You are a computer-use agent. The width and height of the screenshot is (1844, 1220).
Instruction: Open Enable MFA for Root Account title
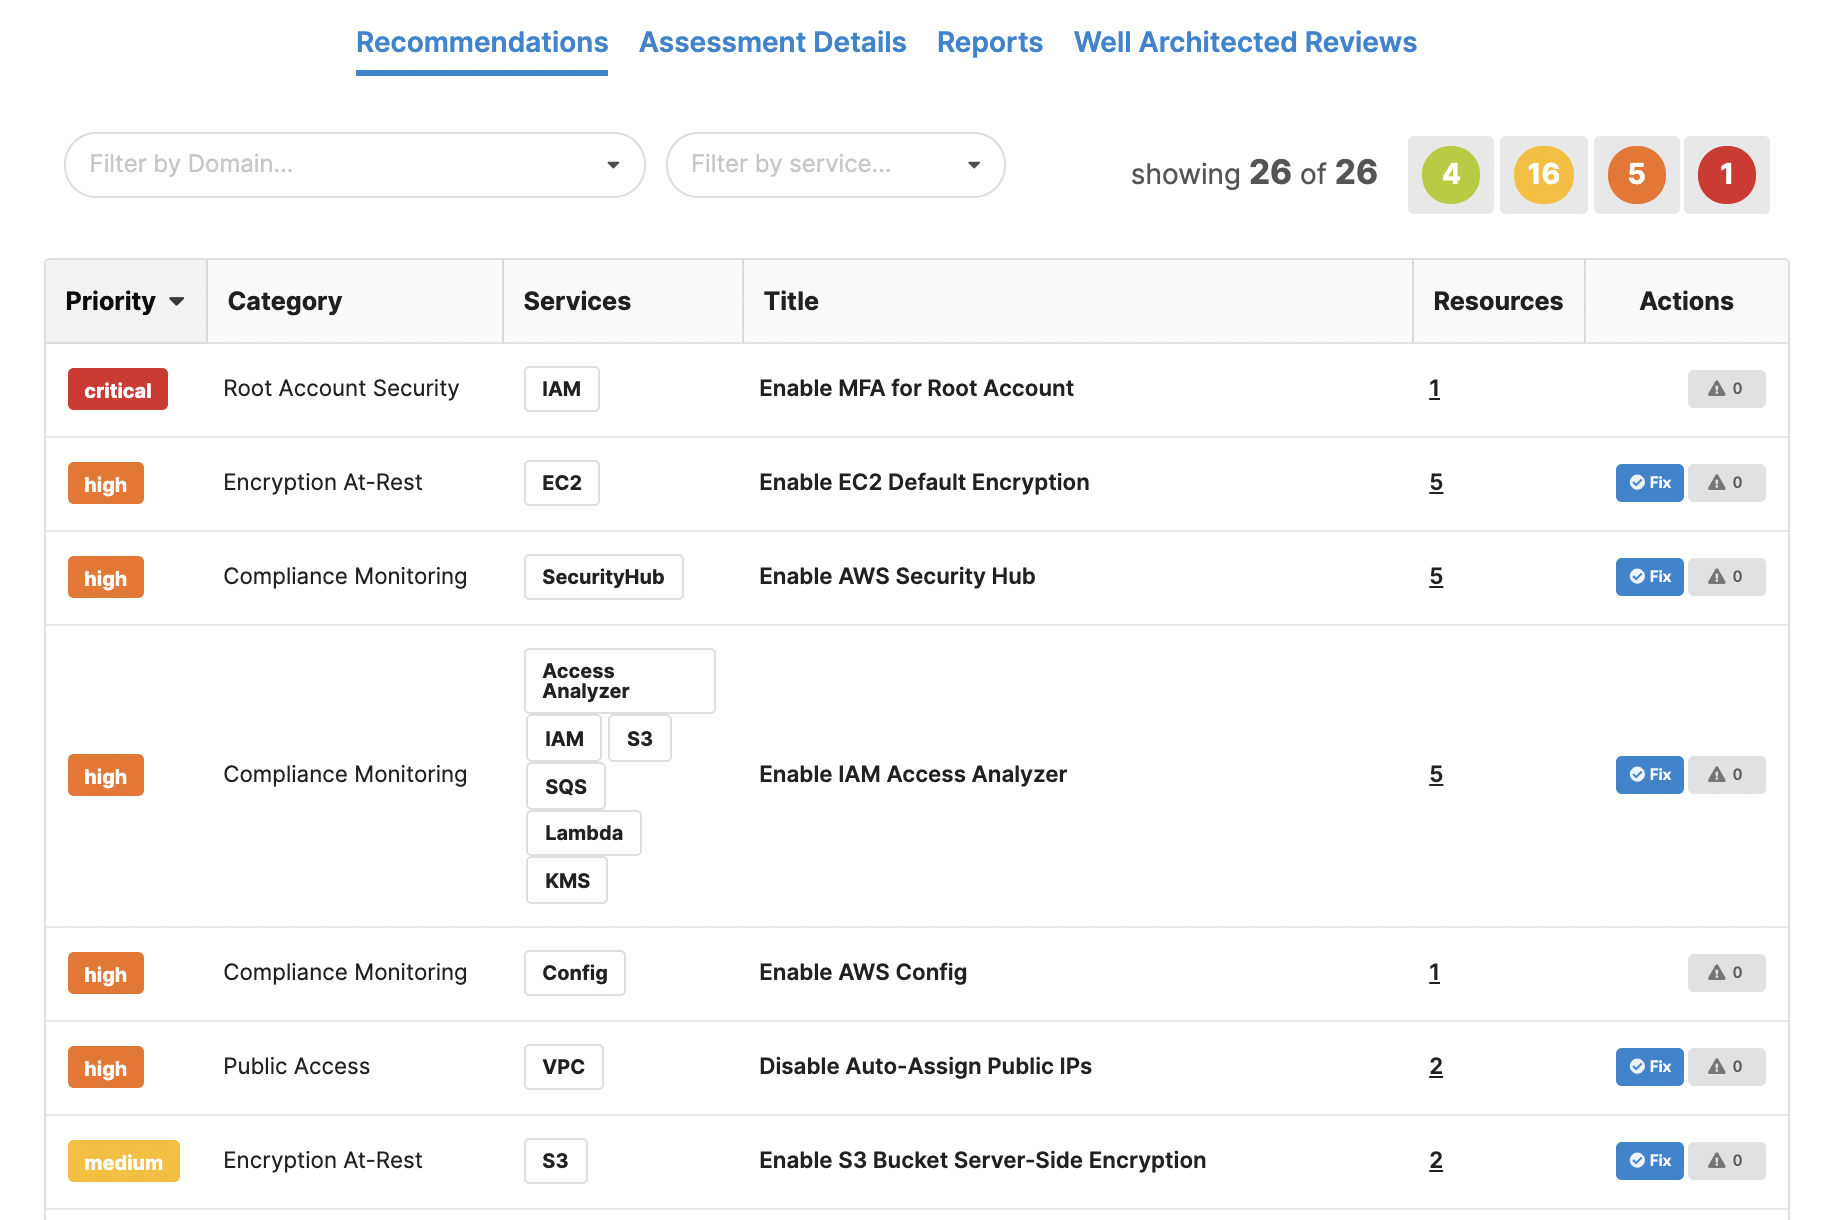point(916,388)
